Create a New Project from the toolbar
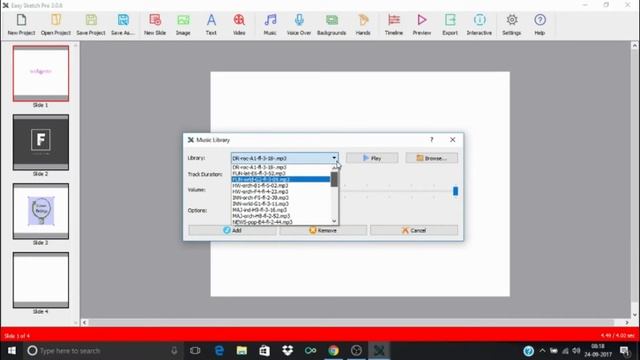640x360 pixels. [x=21, y=24]
